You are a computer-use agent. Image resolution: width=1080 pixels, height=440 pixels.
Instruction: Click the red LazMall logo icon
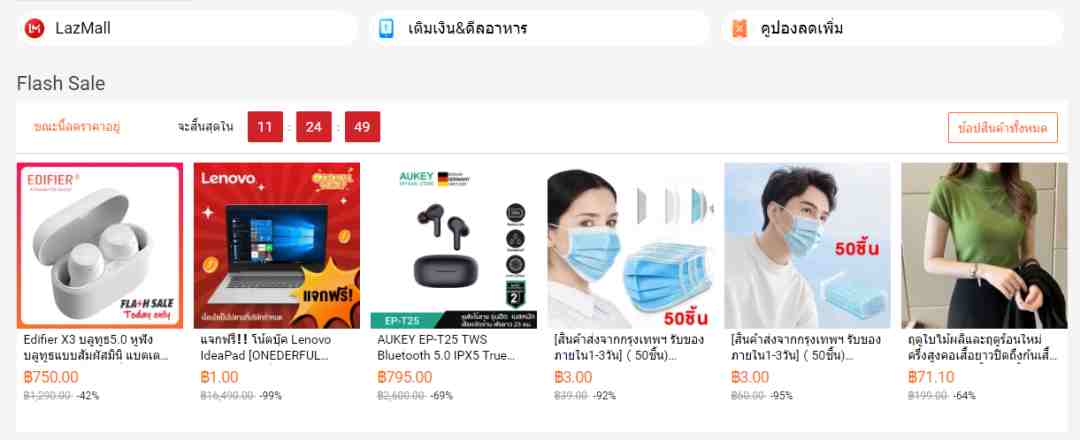[x=34, y=28]
